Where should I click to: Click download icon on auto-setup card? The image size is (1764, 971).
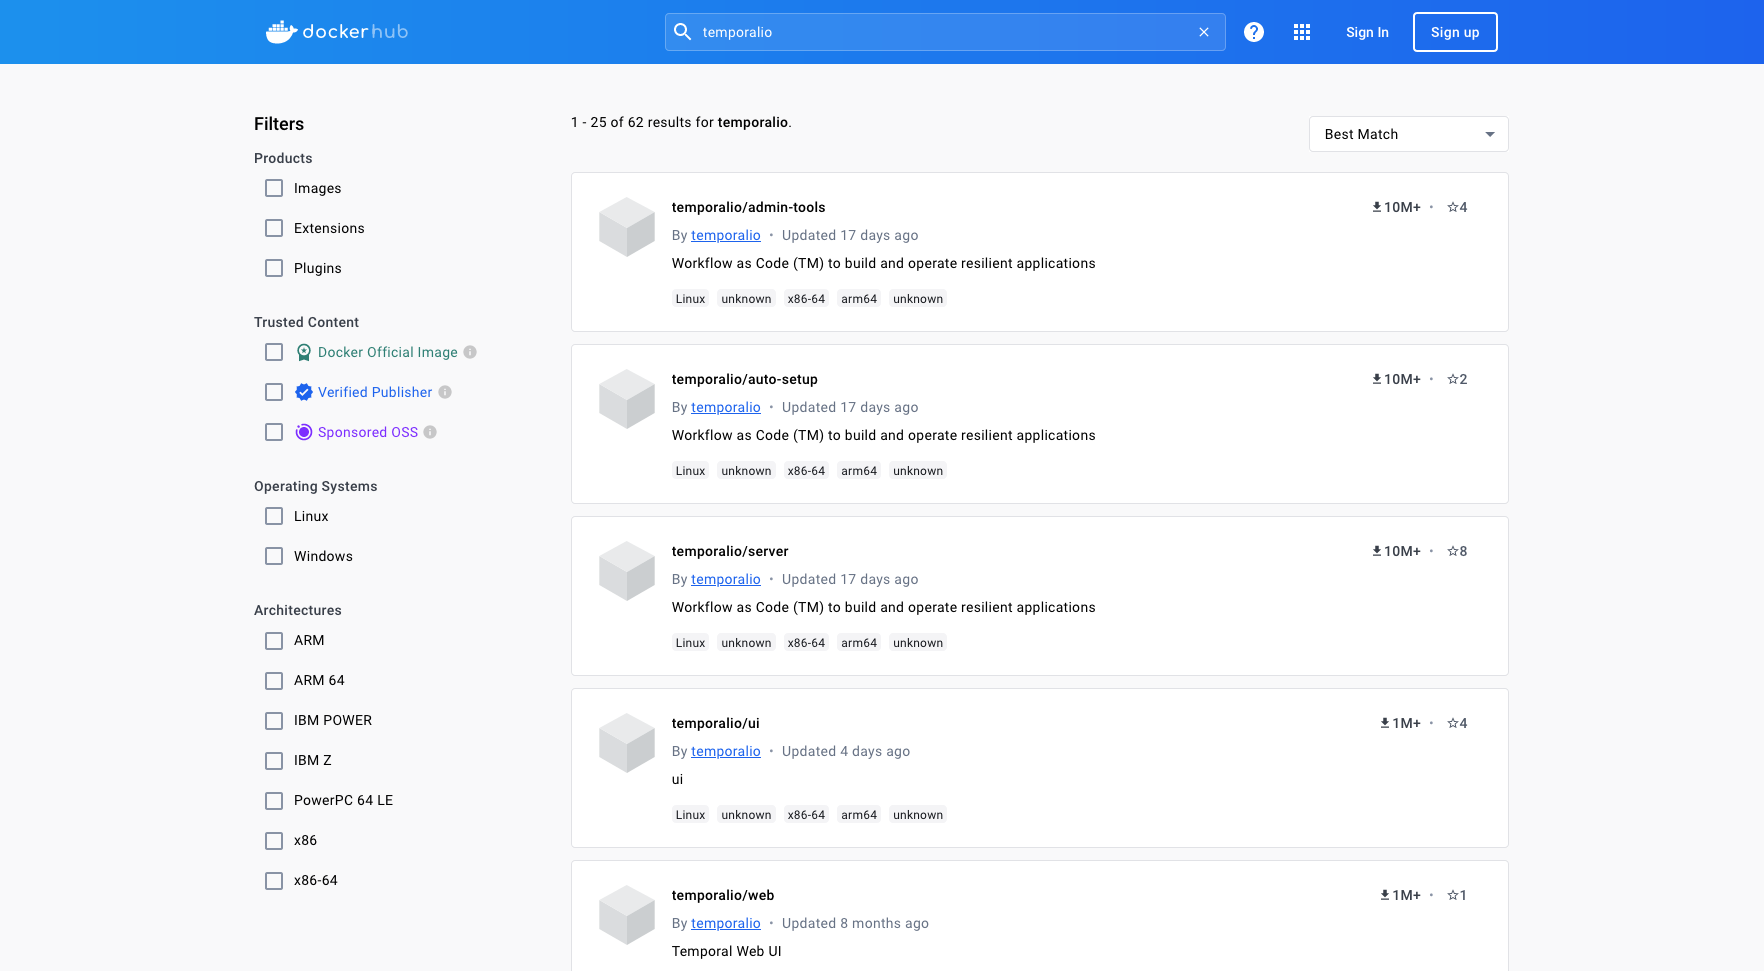click(1376, 379)
